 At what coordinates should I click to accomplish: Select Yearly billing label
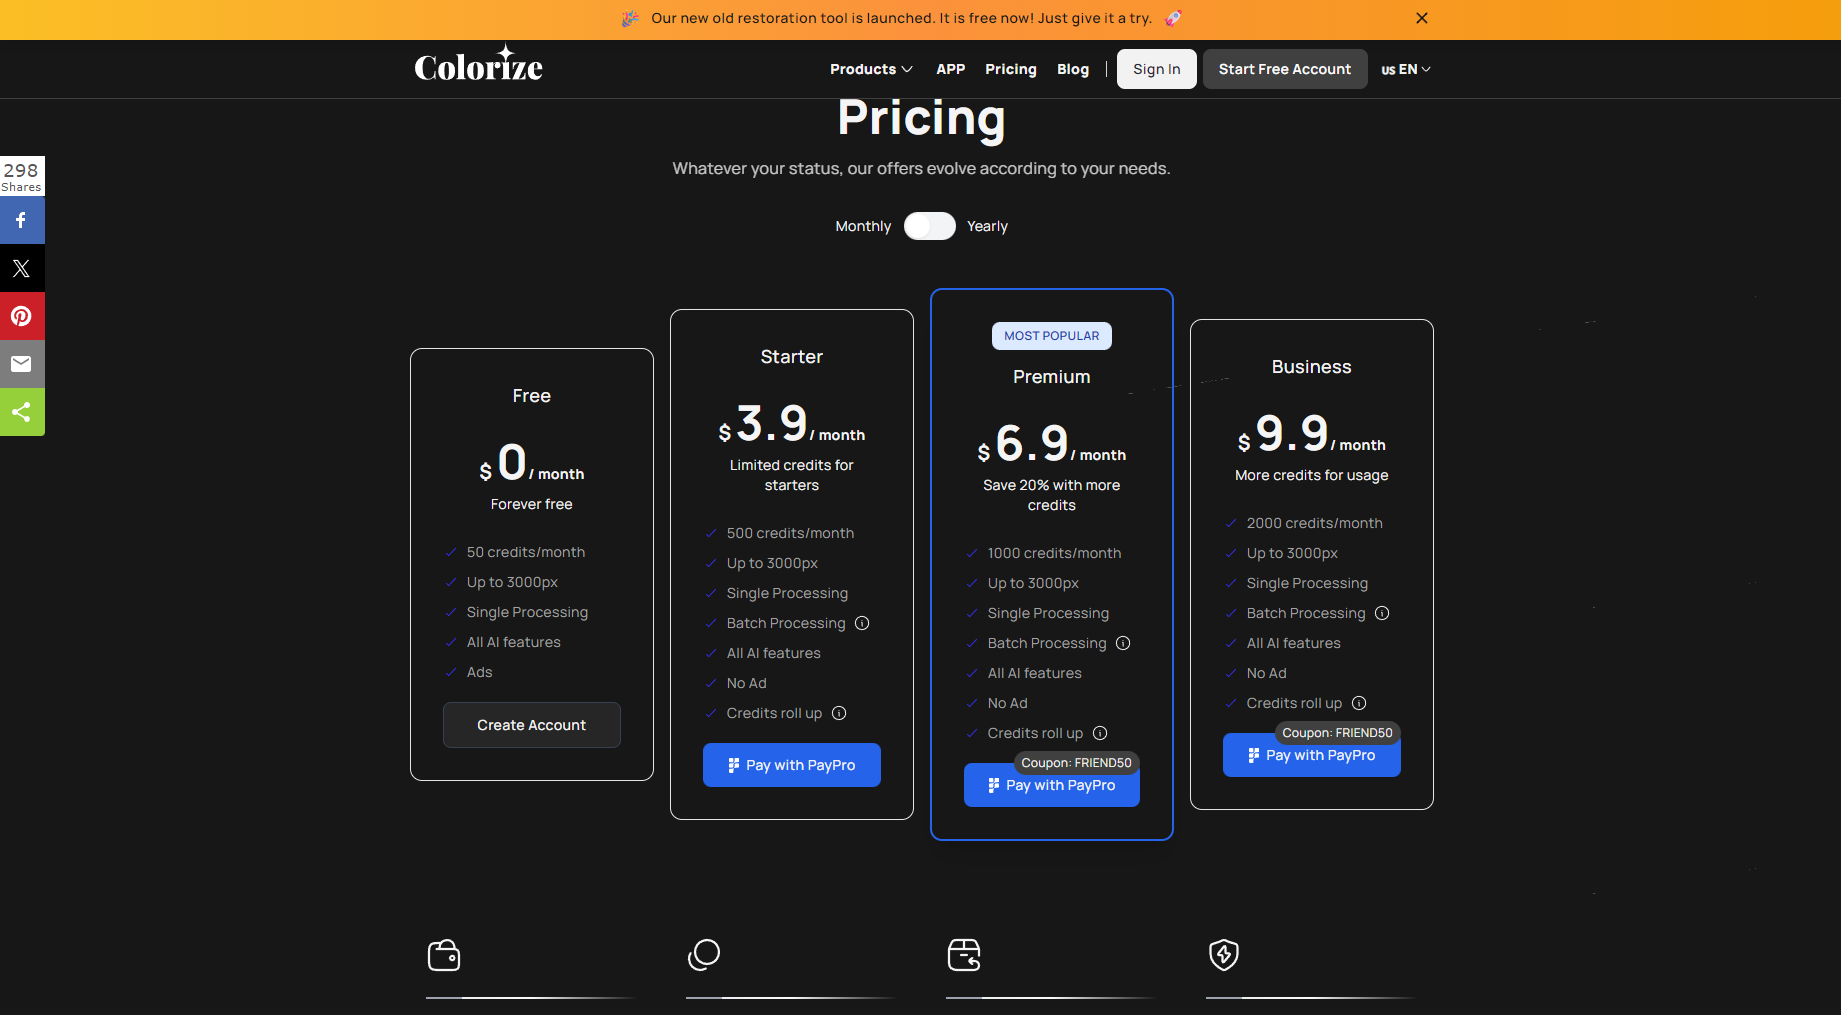tap(987, 226)
